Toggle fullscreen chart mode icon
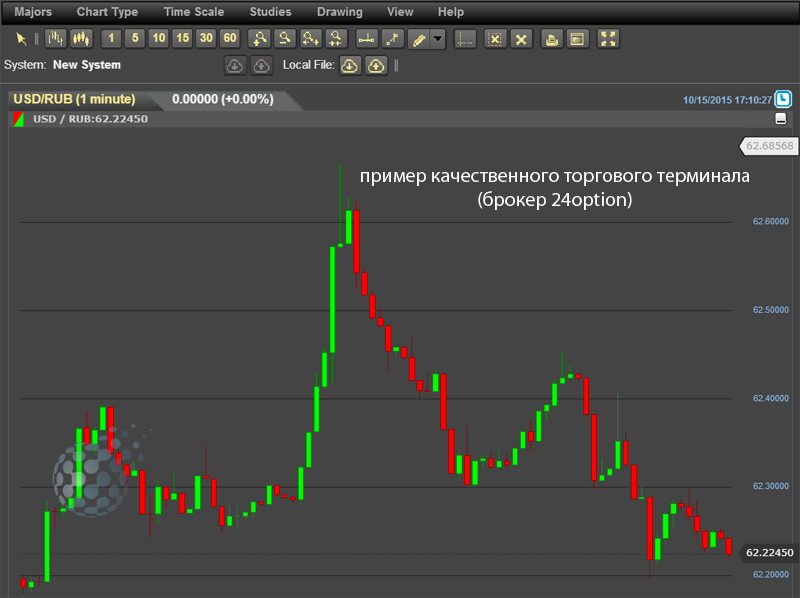The width and height of the screenshot is (800, 598). tap(608, 39)
